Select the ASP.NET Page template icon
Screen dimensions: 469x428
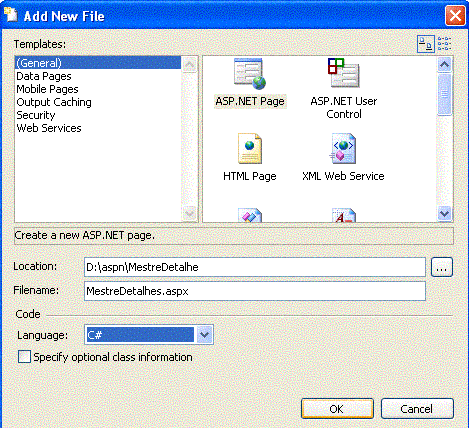(250, 74)
